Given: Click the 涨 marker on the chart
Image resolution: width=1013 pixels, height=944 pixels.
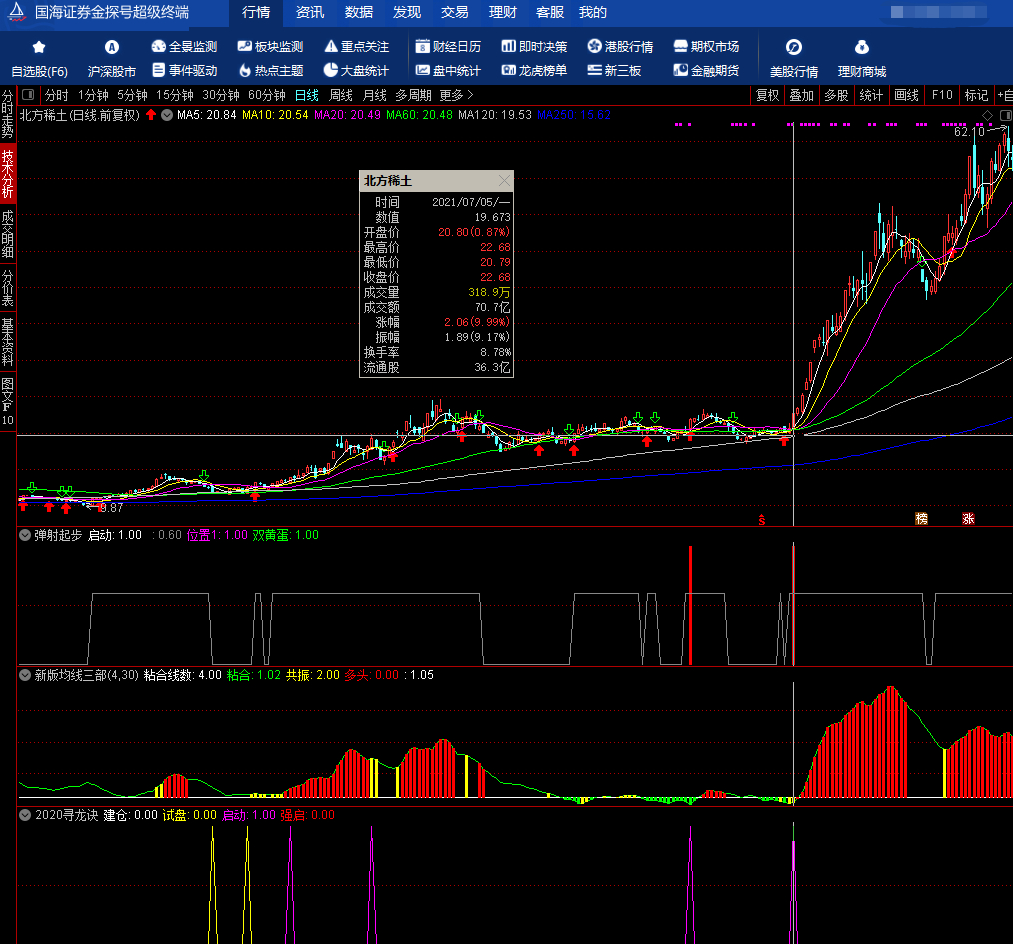Looking at the screenshot, I should [x=968, y=519].
